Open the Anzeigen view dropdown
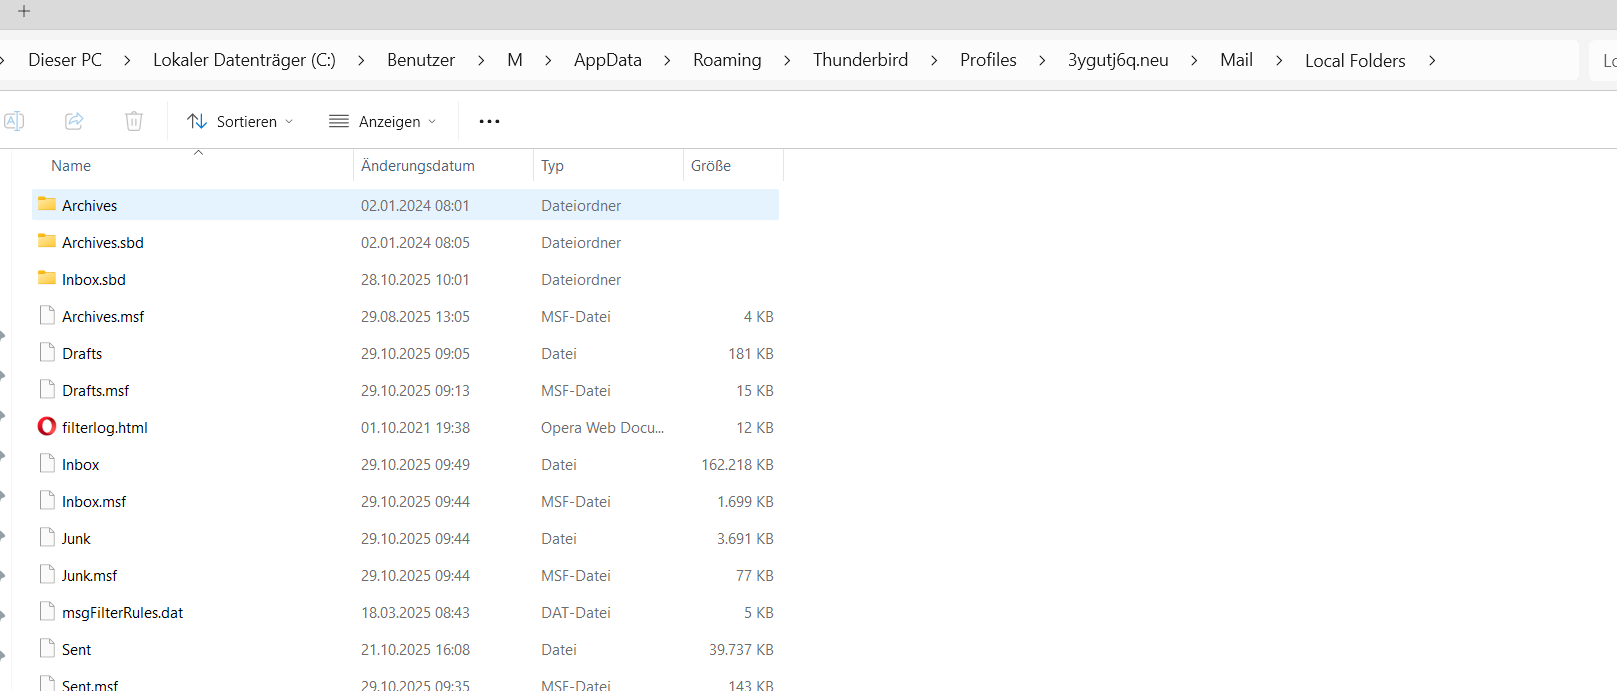The image size is (1617, 691). point(384,121)
